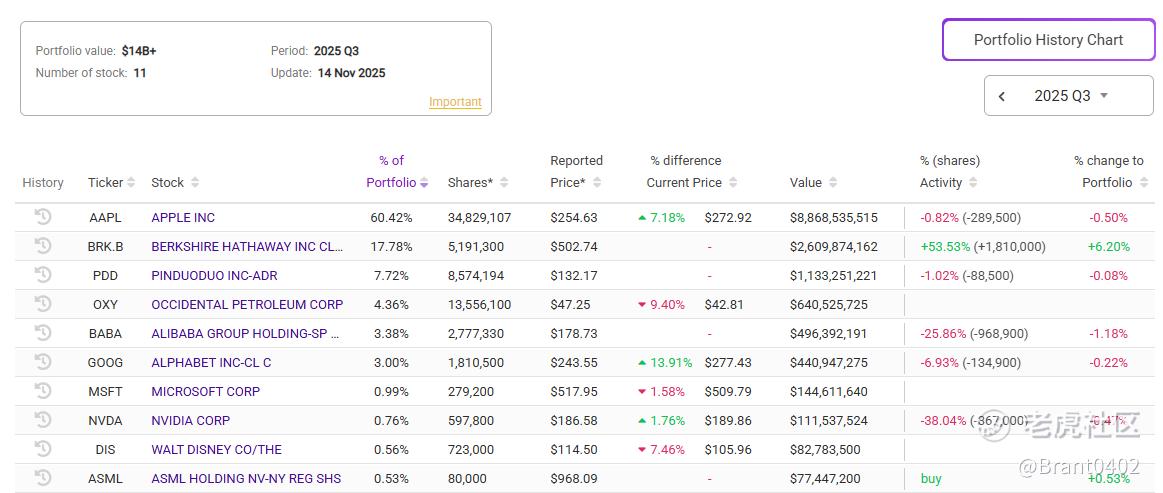Open WALT DISNEY CO/THE stock link

point(216,449)
